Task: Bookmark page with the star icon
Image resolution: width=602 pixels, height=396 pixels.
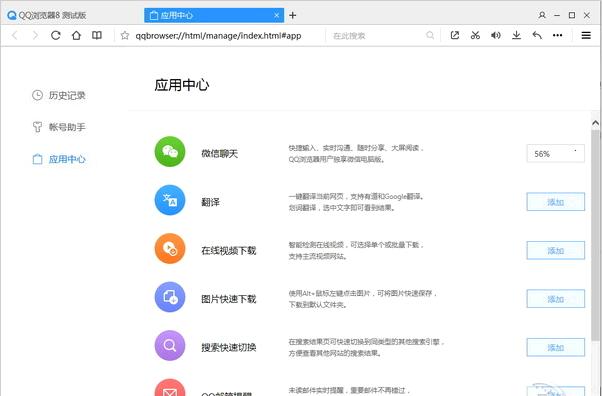Action: 125,36
